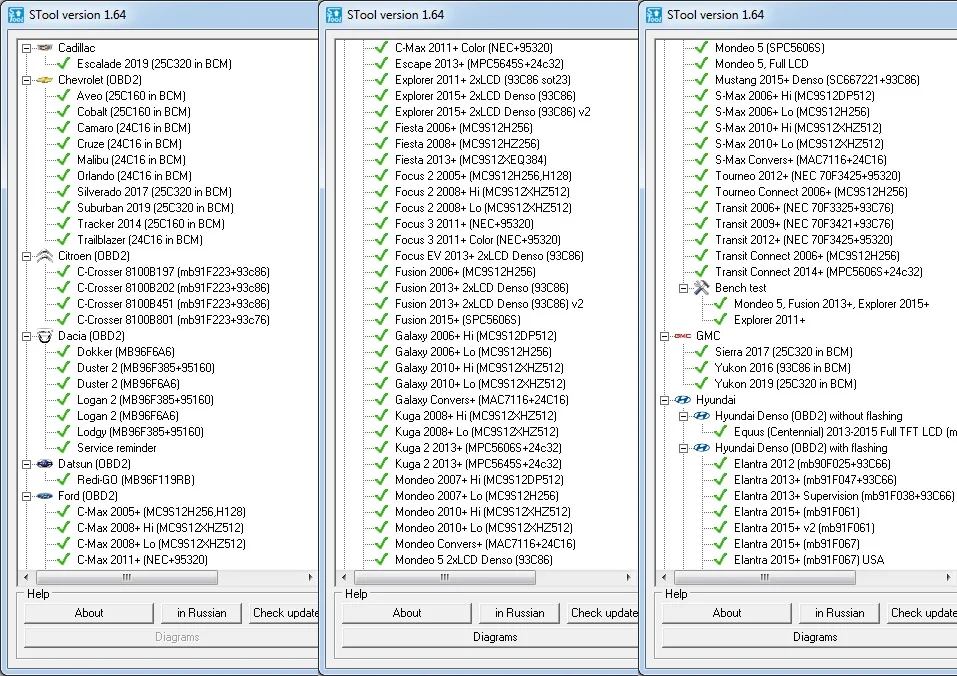Collapse the Dacia (OBD2) tree node
957x676 pixels.
coord(26,336)
